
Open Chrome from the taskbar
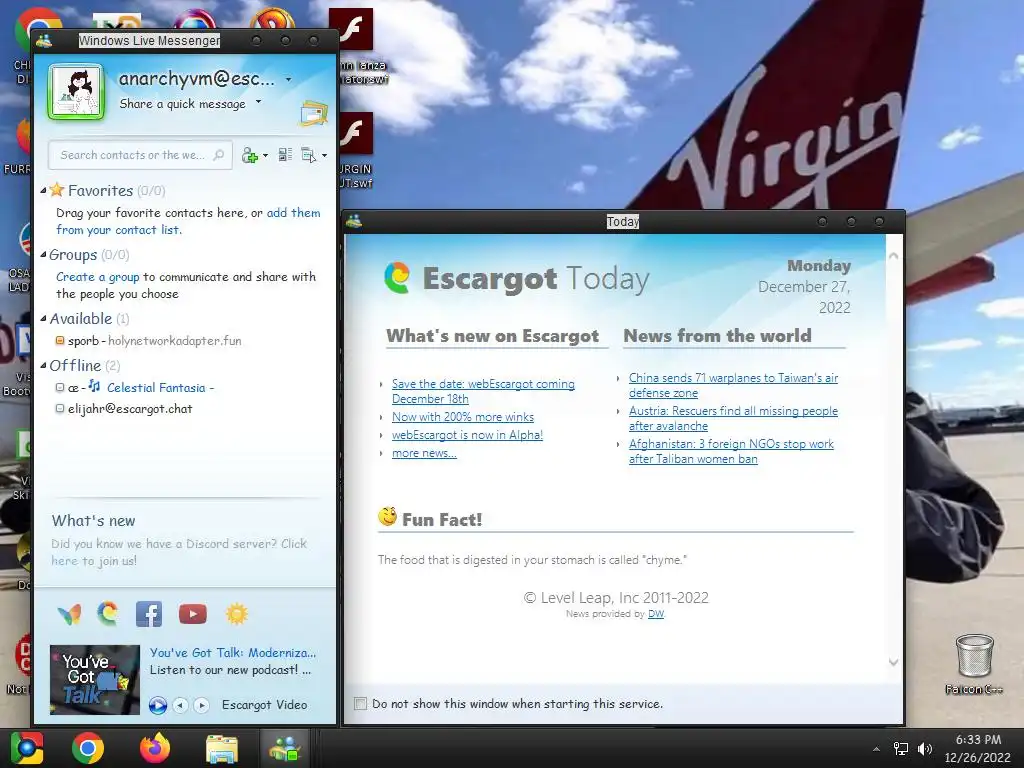88,748
